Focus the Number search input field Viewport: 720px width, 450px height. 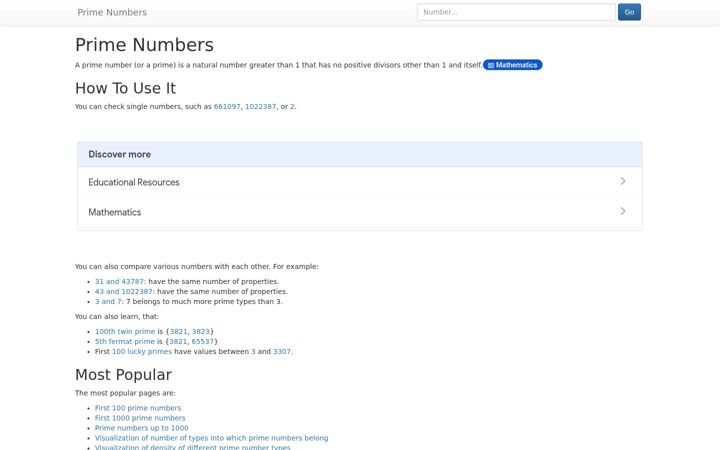[516, 12]
